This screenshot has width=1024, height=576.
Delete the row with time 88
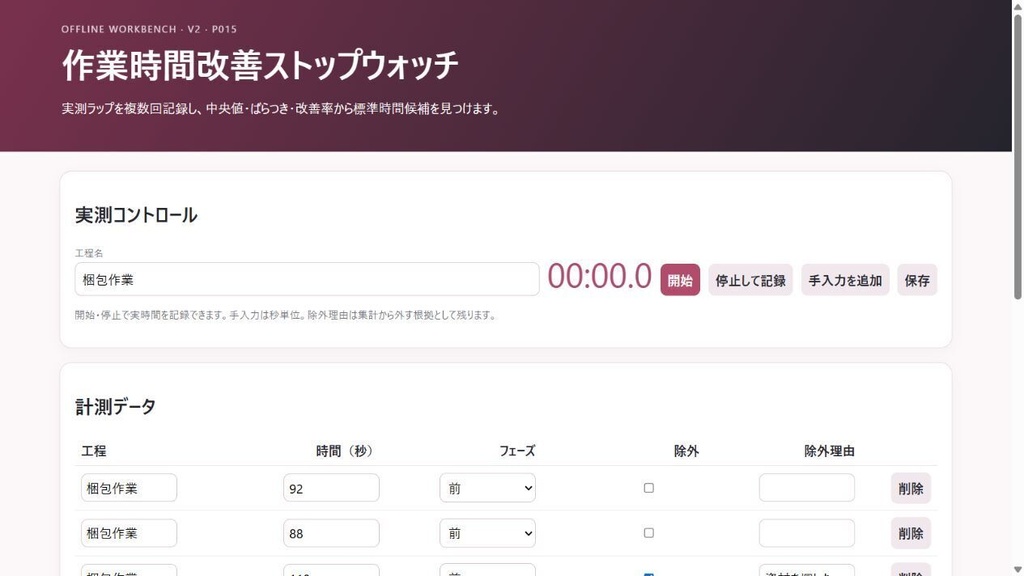pos(910,534)
